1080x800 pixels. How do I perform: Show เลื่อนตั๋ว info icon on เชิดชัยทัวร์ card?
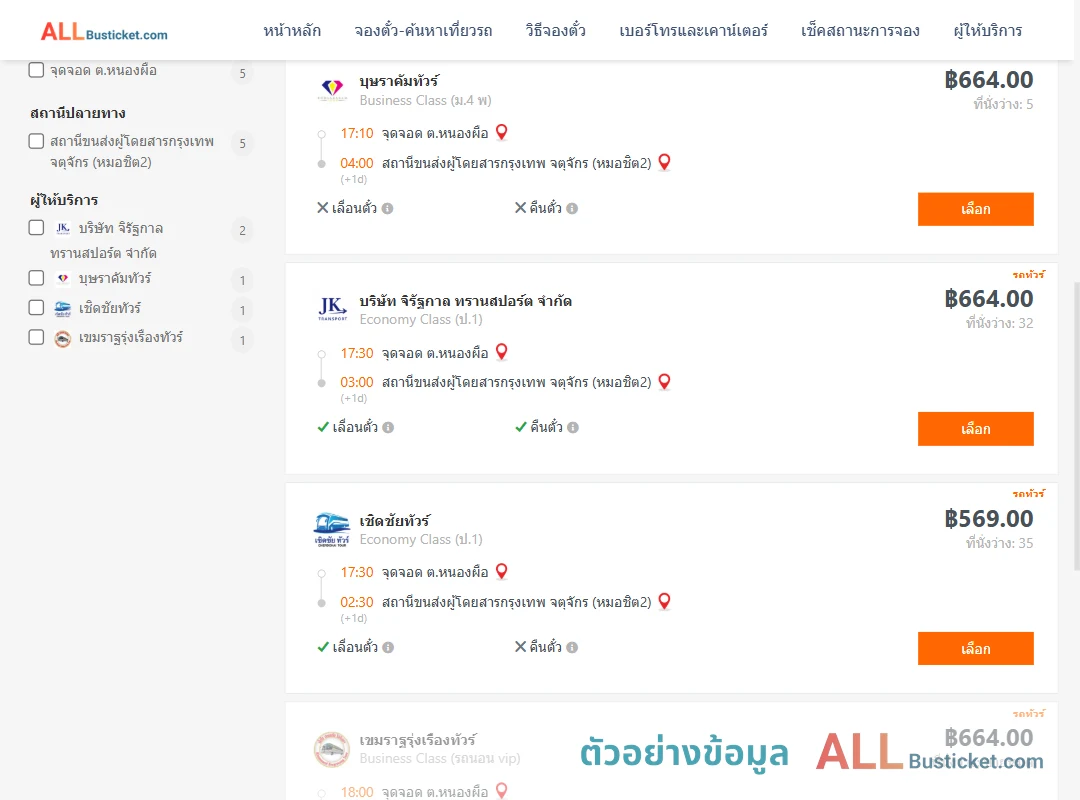(388, 647)
